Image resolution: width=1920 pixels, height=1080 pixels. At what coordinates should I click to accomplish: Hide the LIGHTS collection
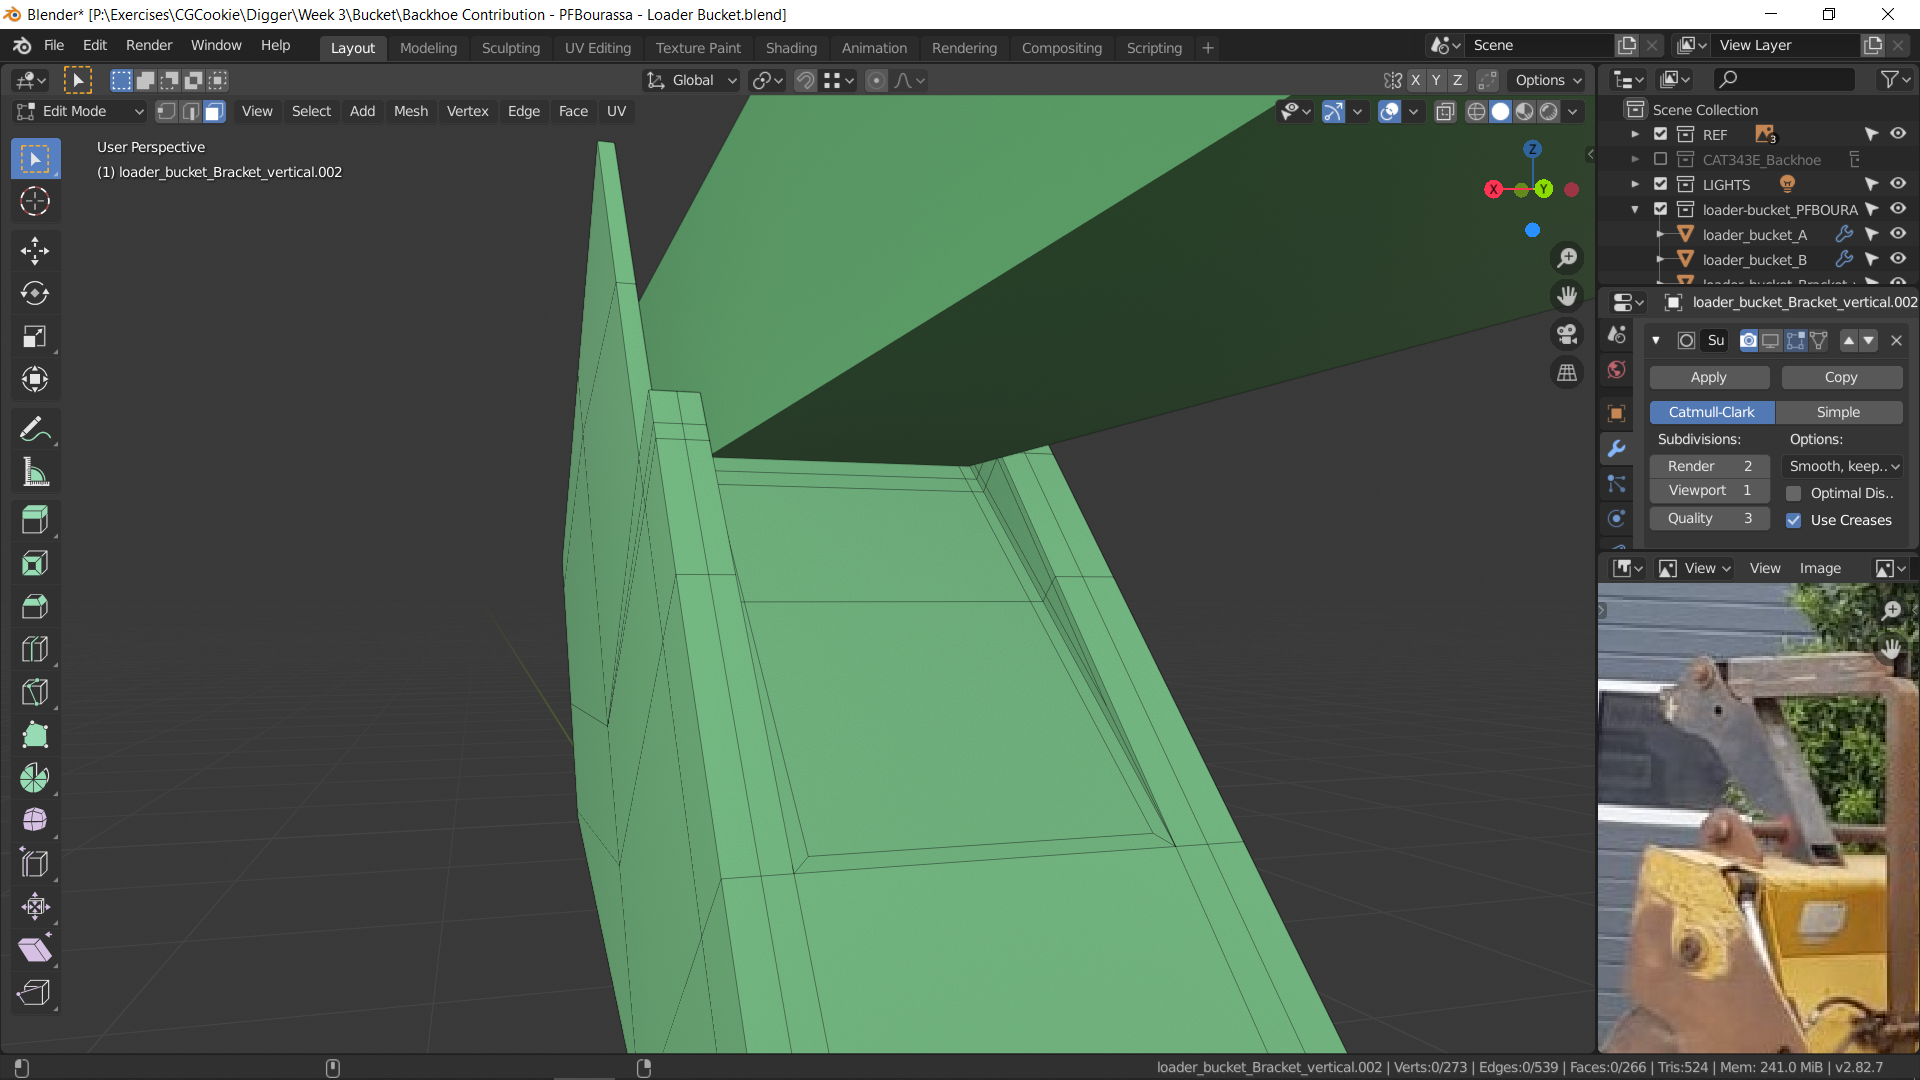point(1897,184)
